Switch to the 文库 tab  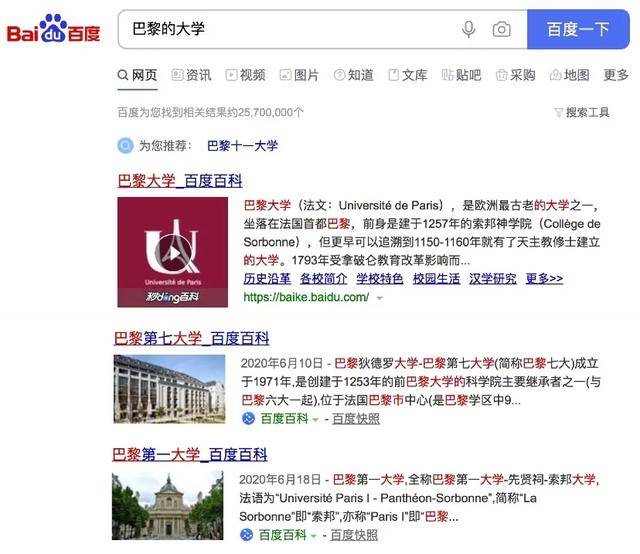pyautogui.click(x=407, y=75)
